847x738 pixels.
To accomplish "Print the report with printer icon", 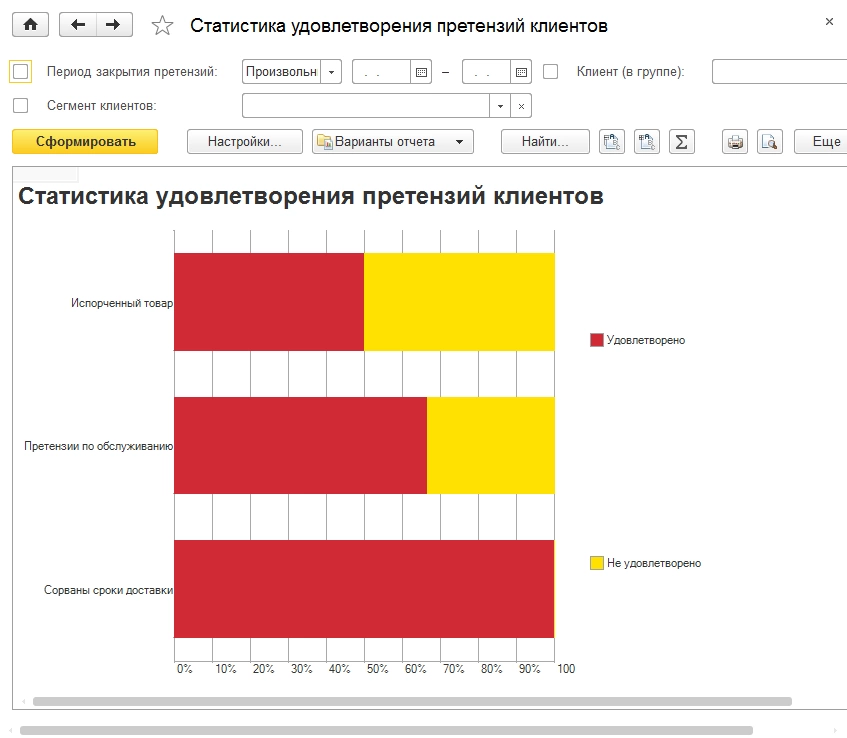I will (735, 142).
